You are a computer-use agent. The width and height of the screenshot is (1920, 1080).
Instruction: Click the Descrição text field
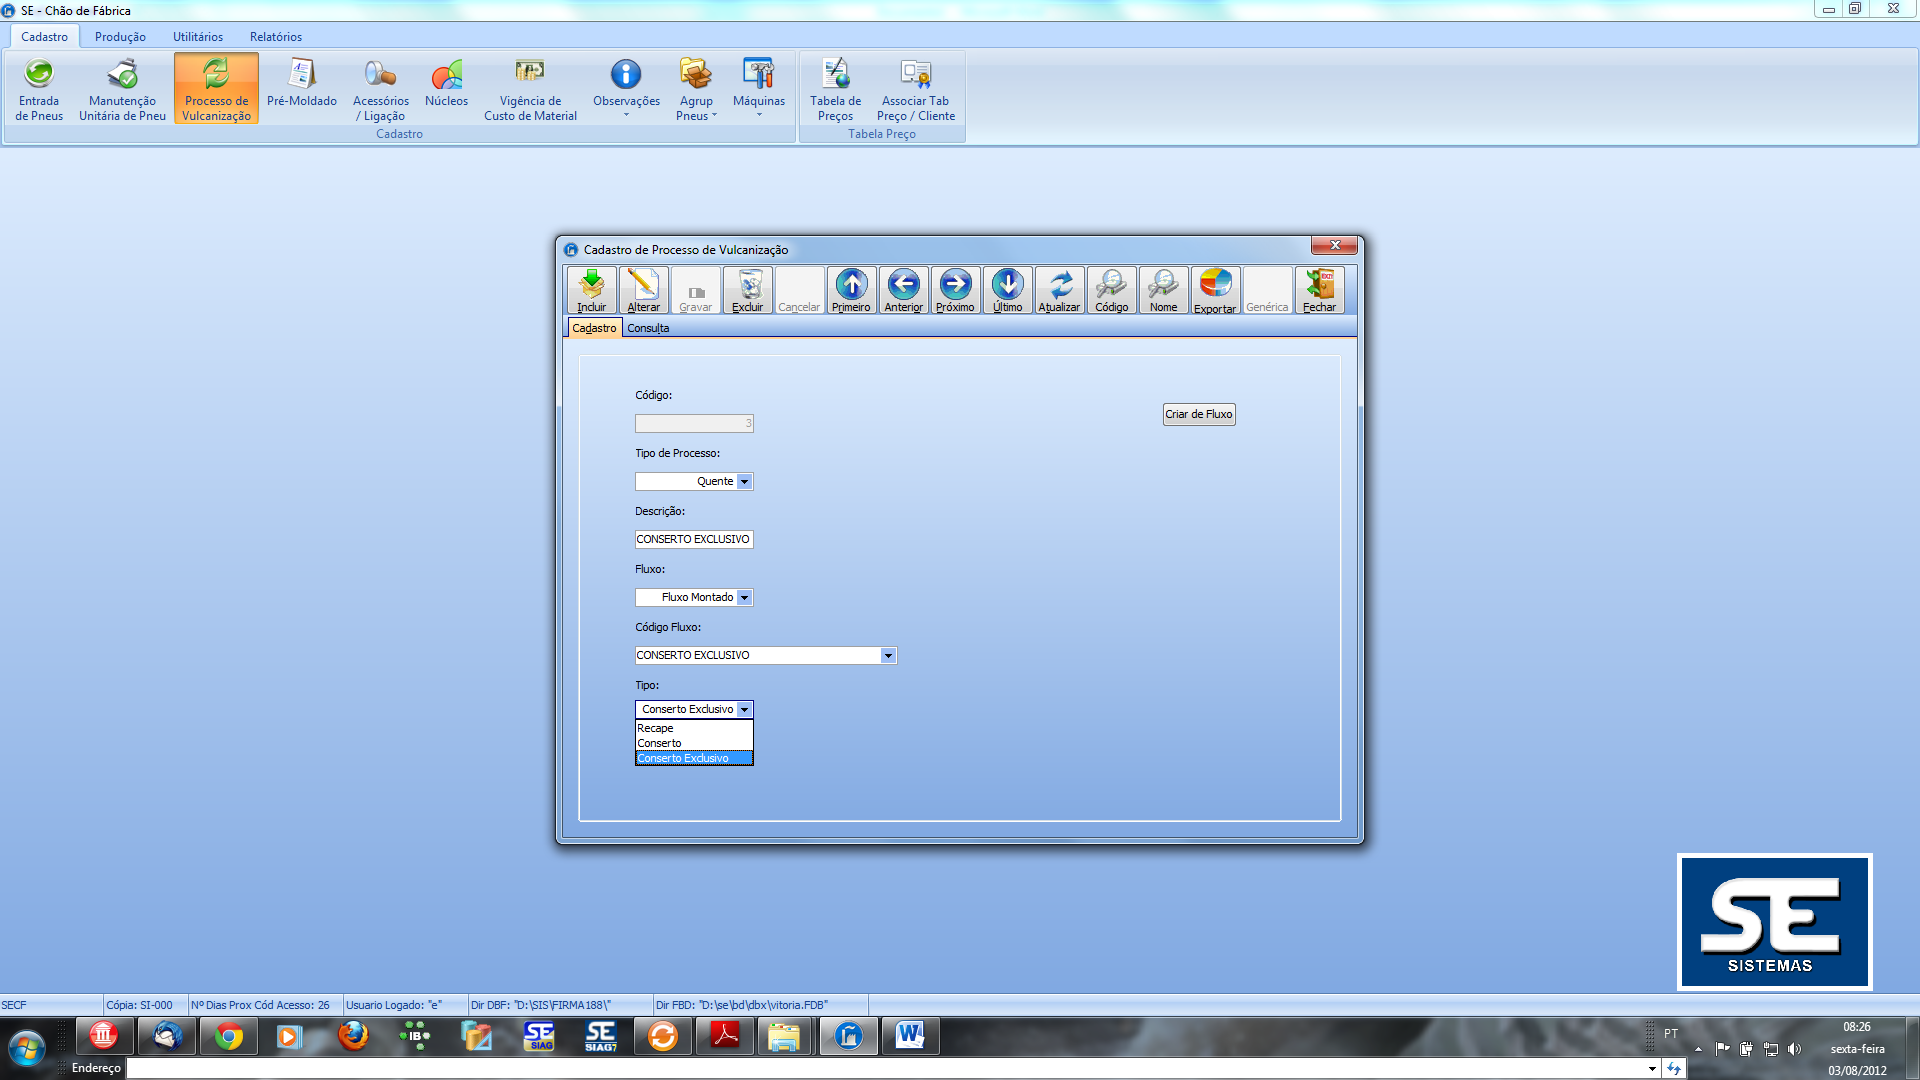693,540
